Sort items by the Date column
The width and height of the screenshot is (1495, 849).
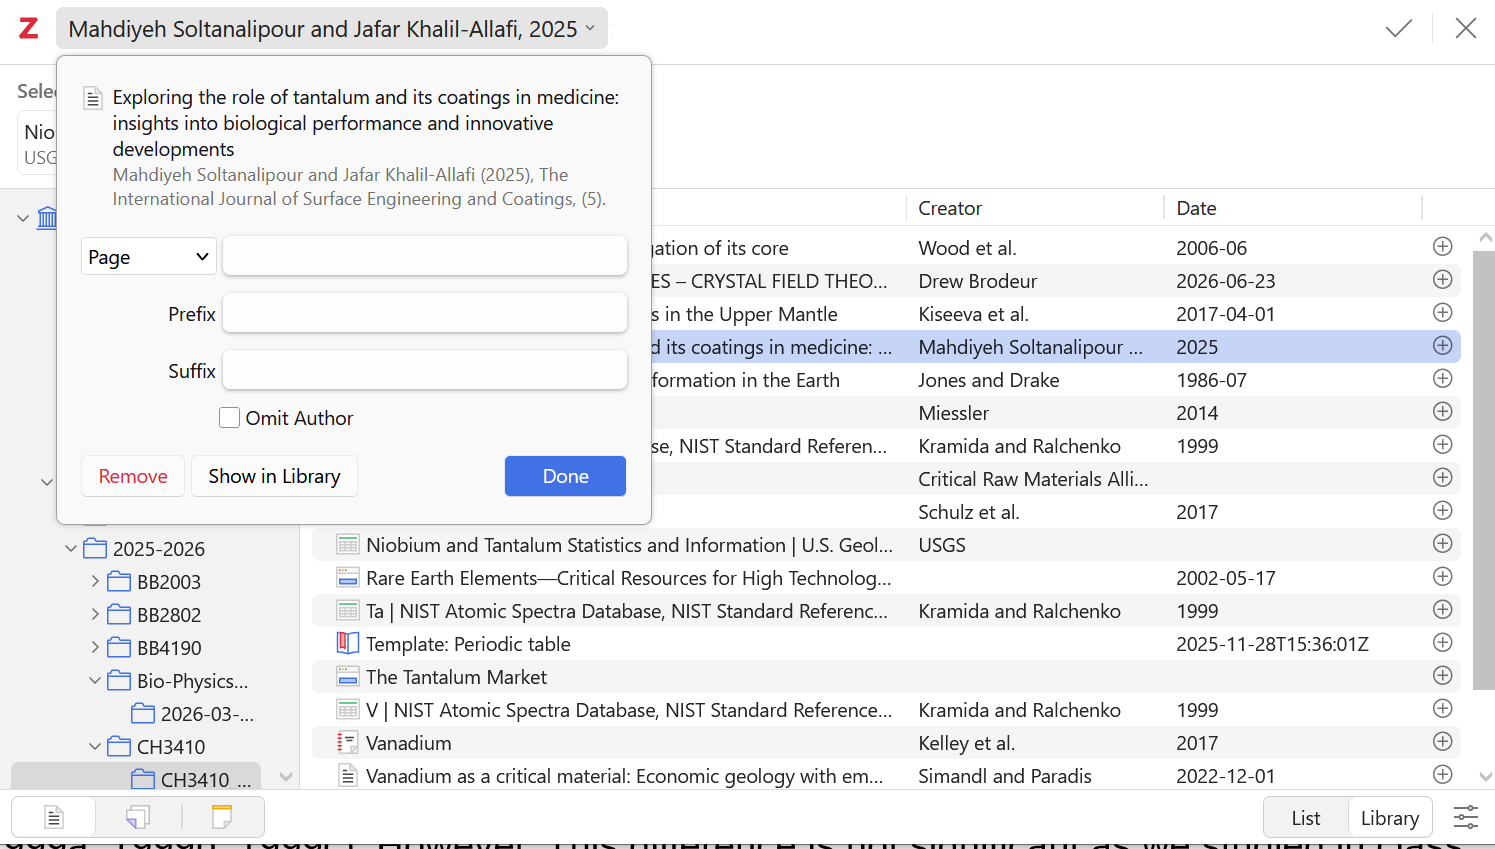[1292, 208]
